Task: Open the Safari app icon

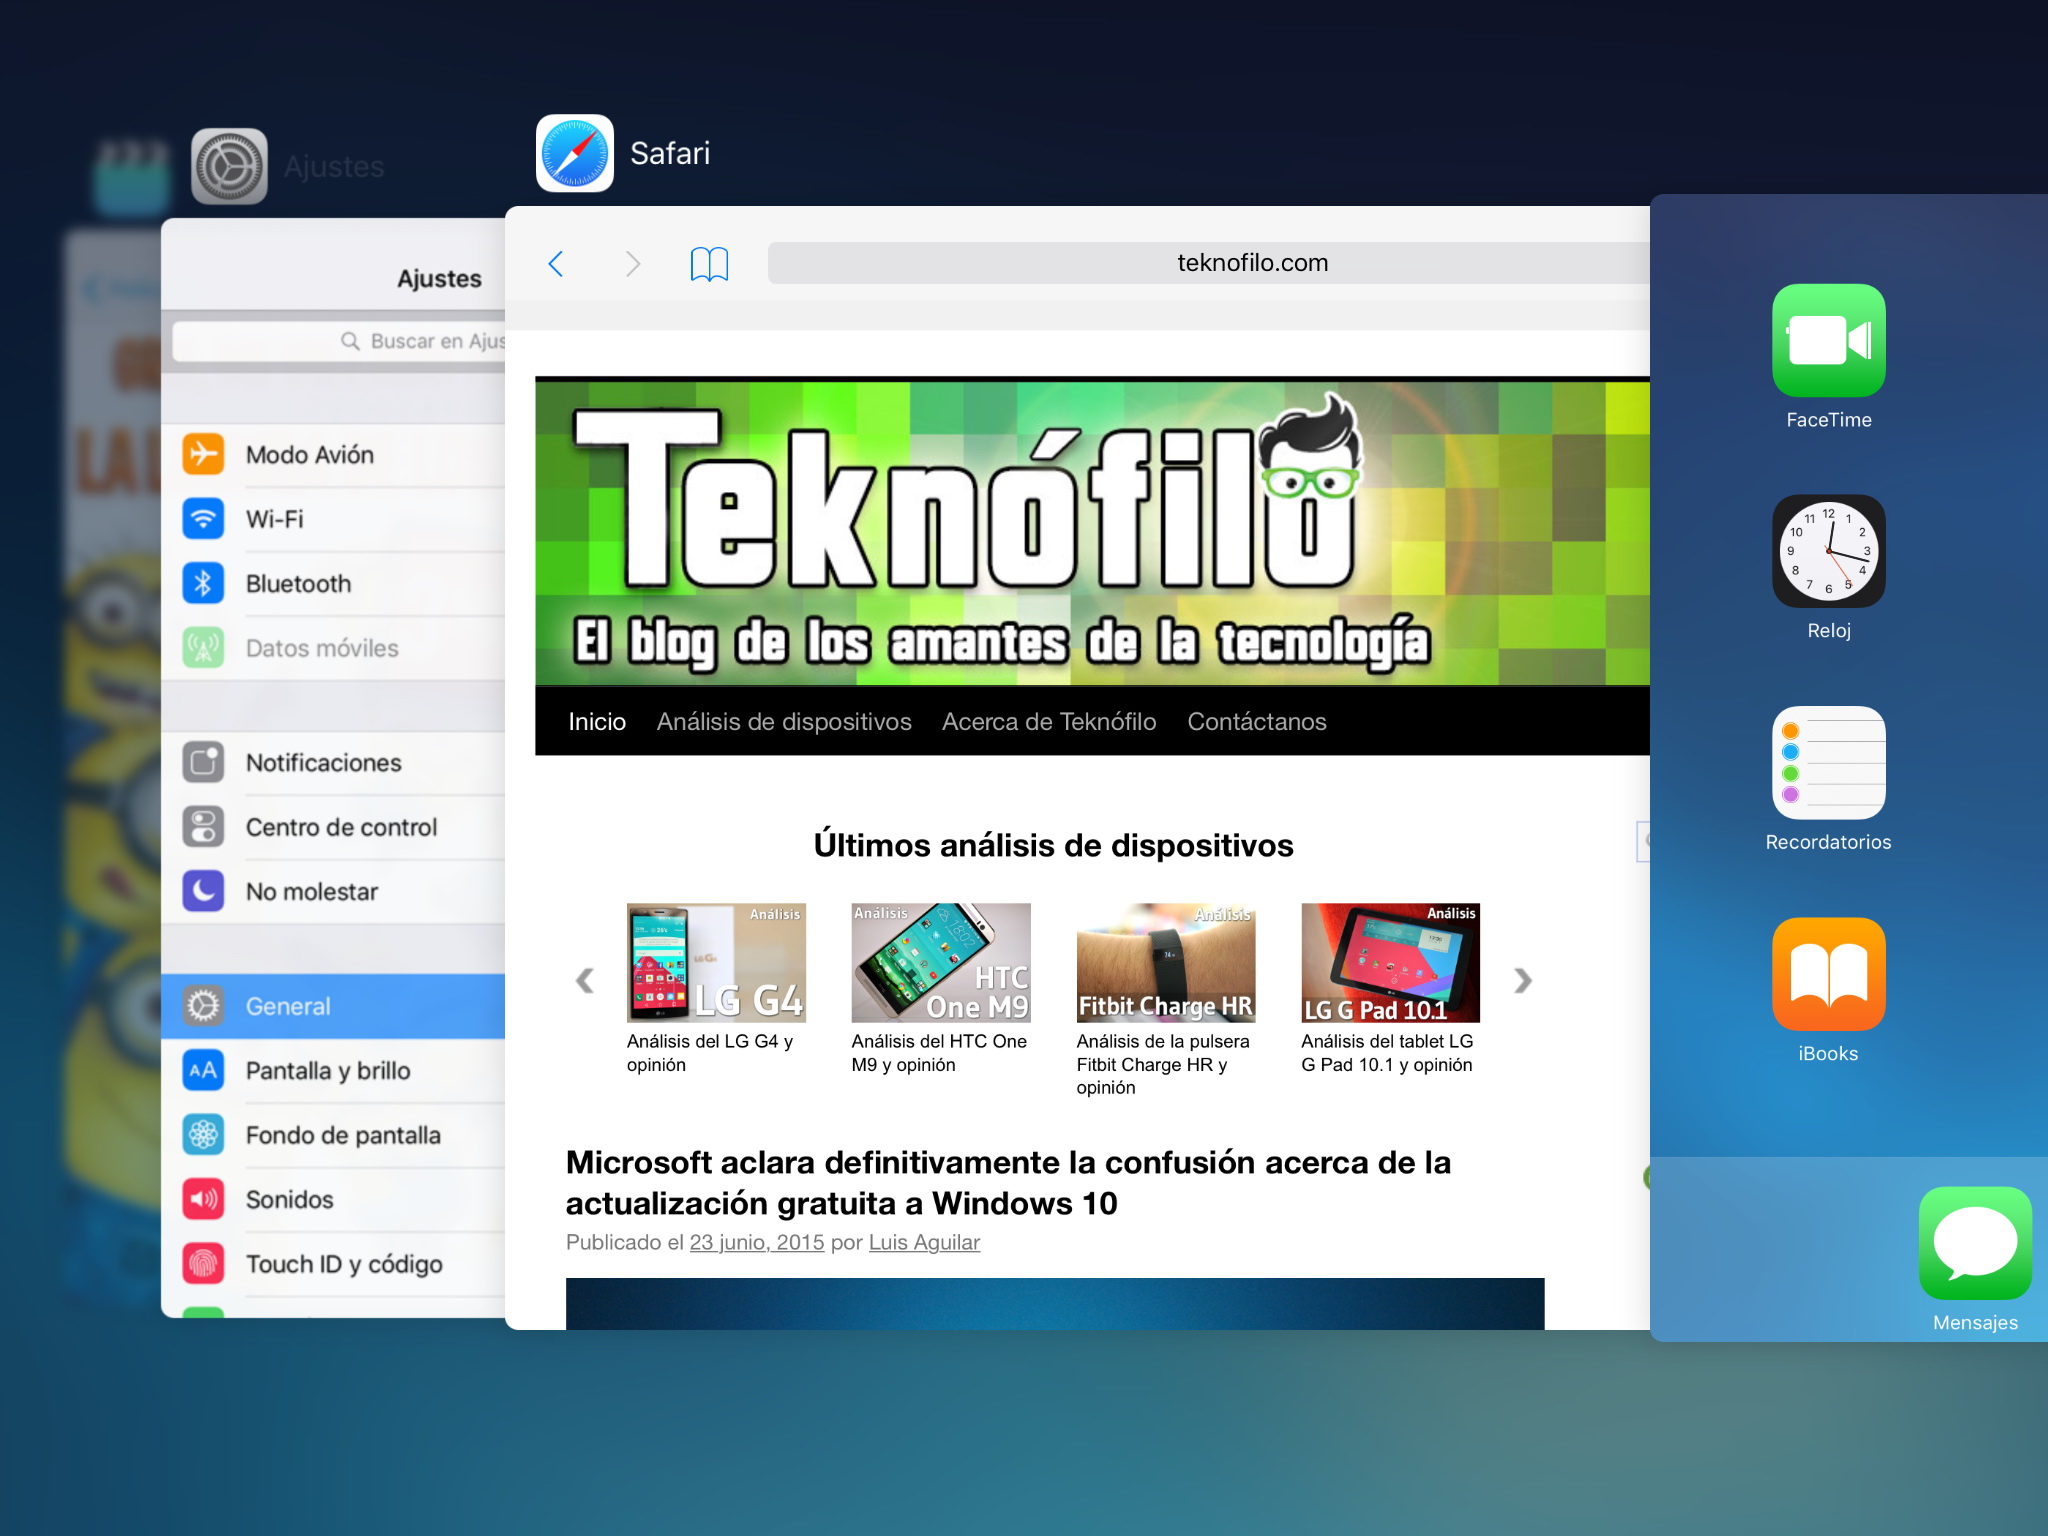Action: [574, 153]
